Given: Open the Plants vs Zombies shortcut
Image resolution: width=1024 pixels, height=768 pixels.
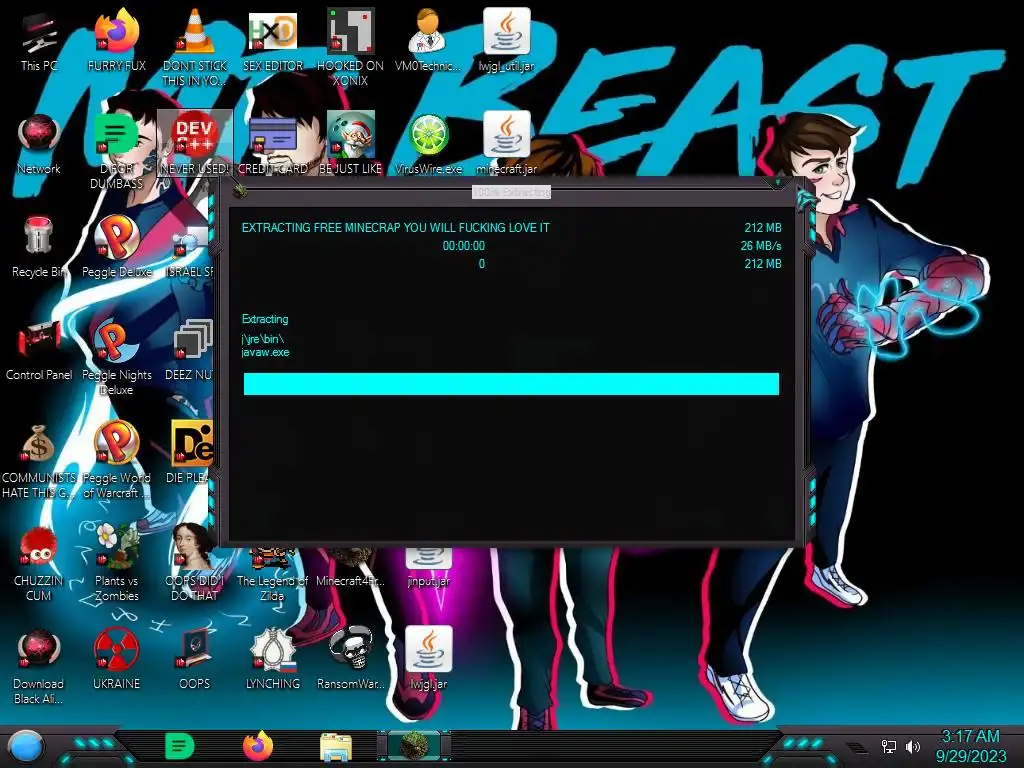Looking at the screenshot, I should point(116,563).
